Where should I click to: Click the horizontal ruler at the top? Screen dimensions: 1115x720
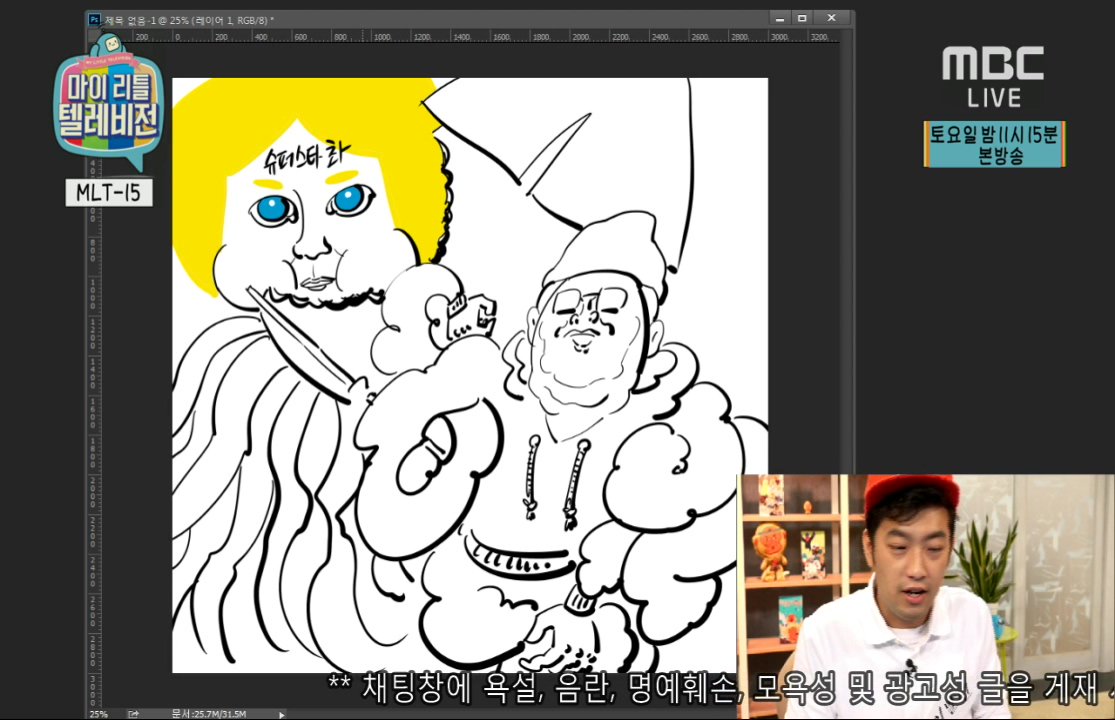[x=469, y=36]
